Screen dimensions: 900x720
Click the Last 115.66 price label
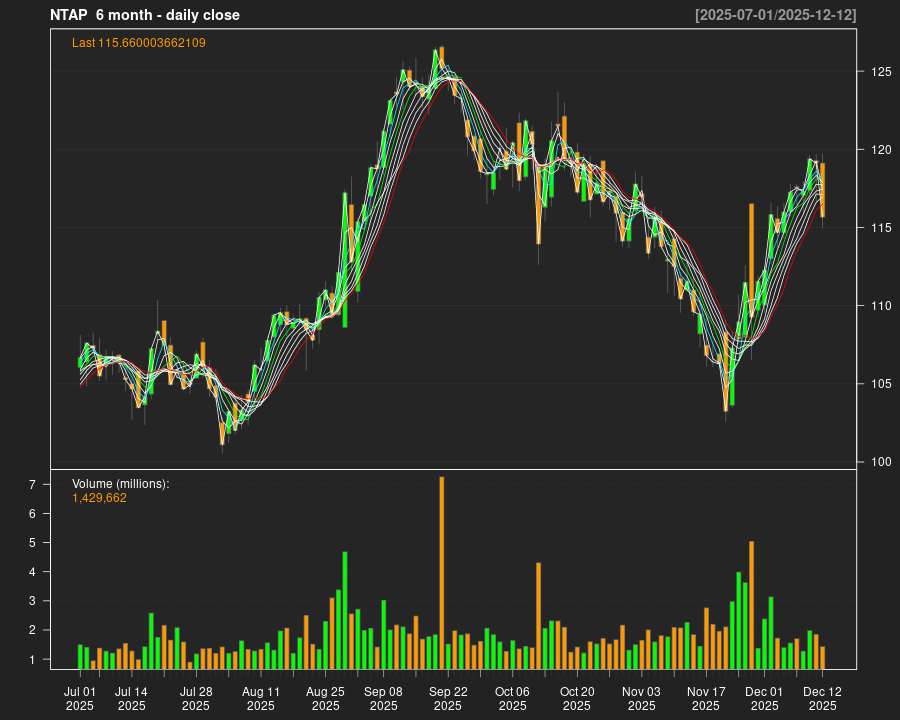pyautogui.click(x=139, y=43)
